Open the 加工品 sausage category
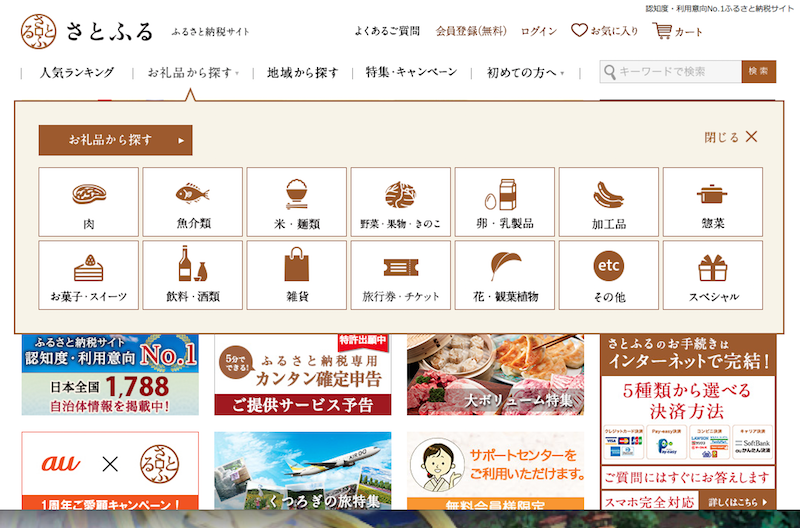The image size is (800, 528). pyautogui.click(x=609, y=202)
